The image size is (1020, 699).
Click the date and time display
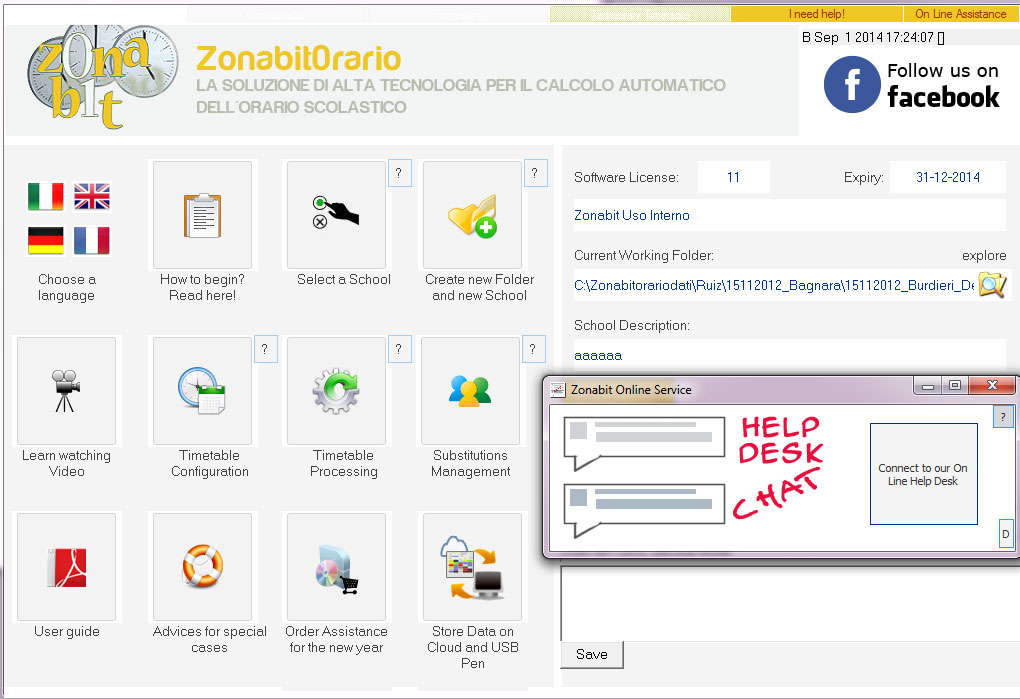point(873,37)
